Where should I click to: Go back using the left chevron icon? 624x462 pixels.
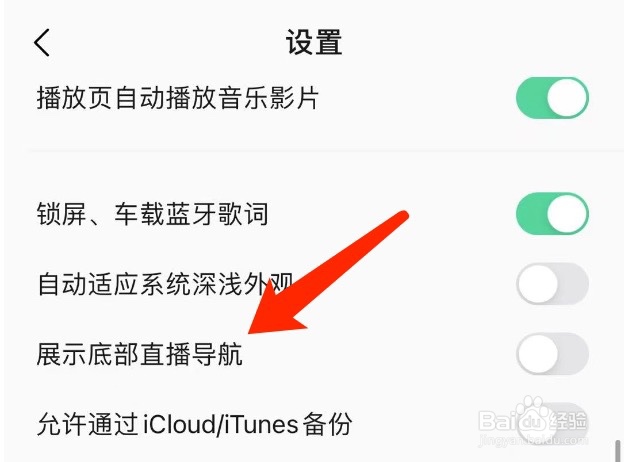[42, 43]
